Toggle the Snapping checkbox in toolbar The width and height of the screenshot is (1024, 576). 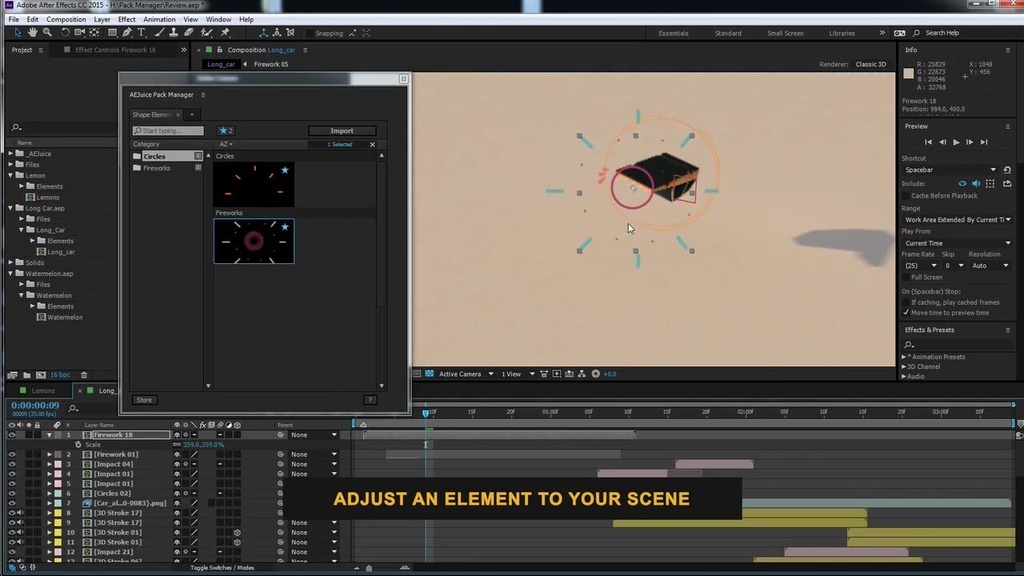coord(310,33)
